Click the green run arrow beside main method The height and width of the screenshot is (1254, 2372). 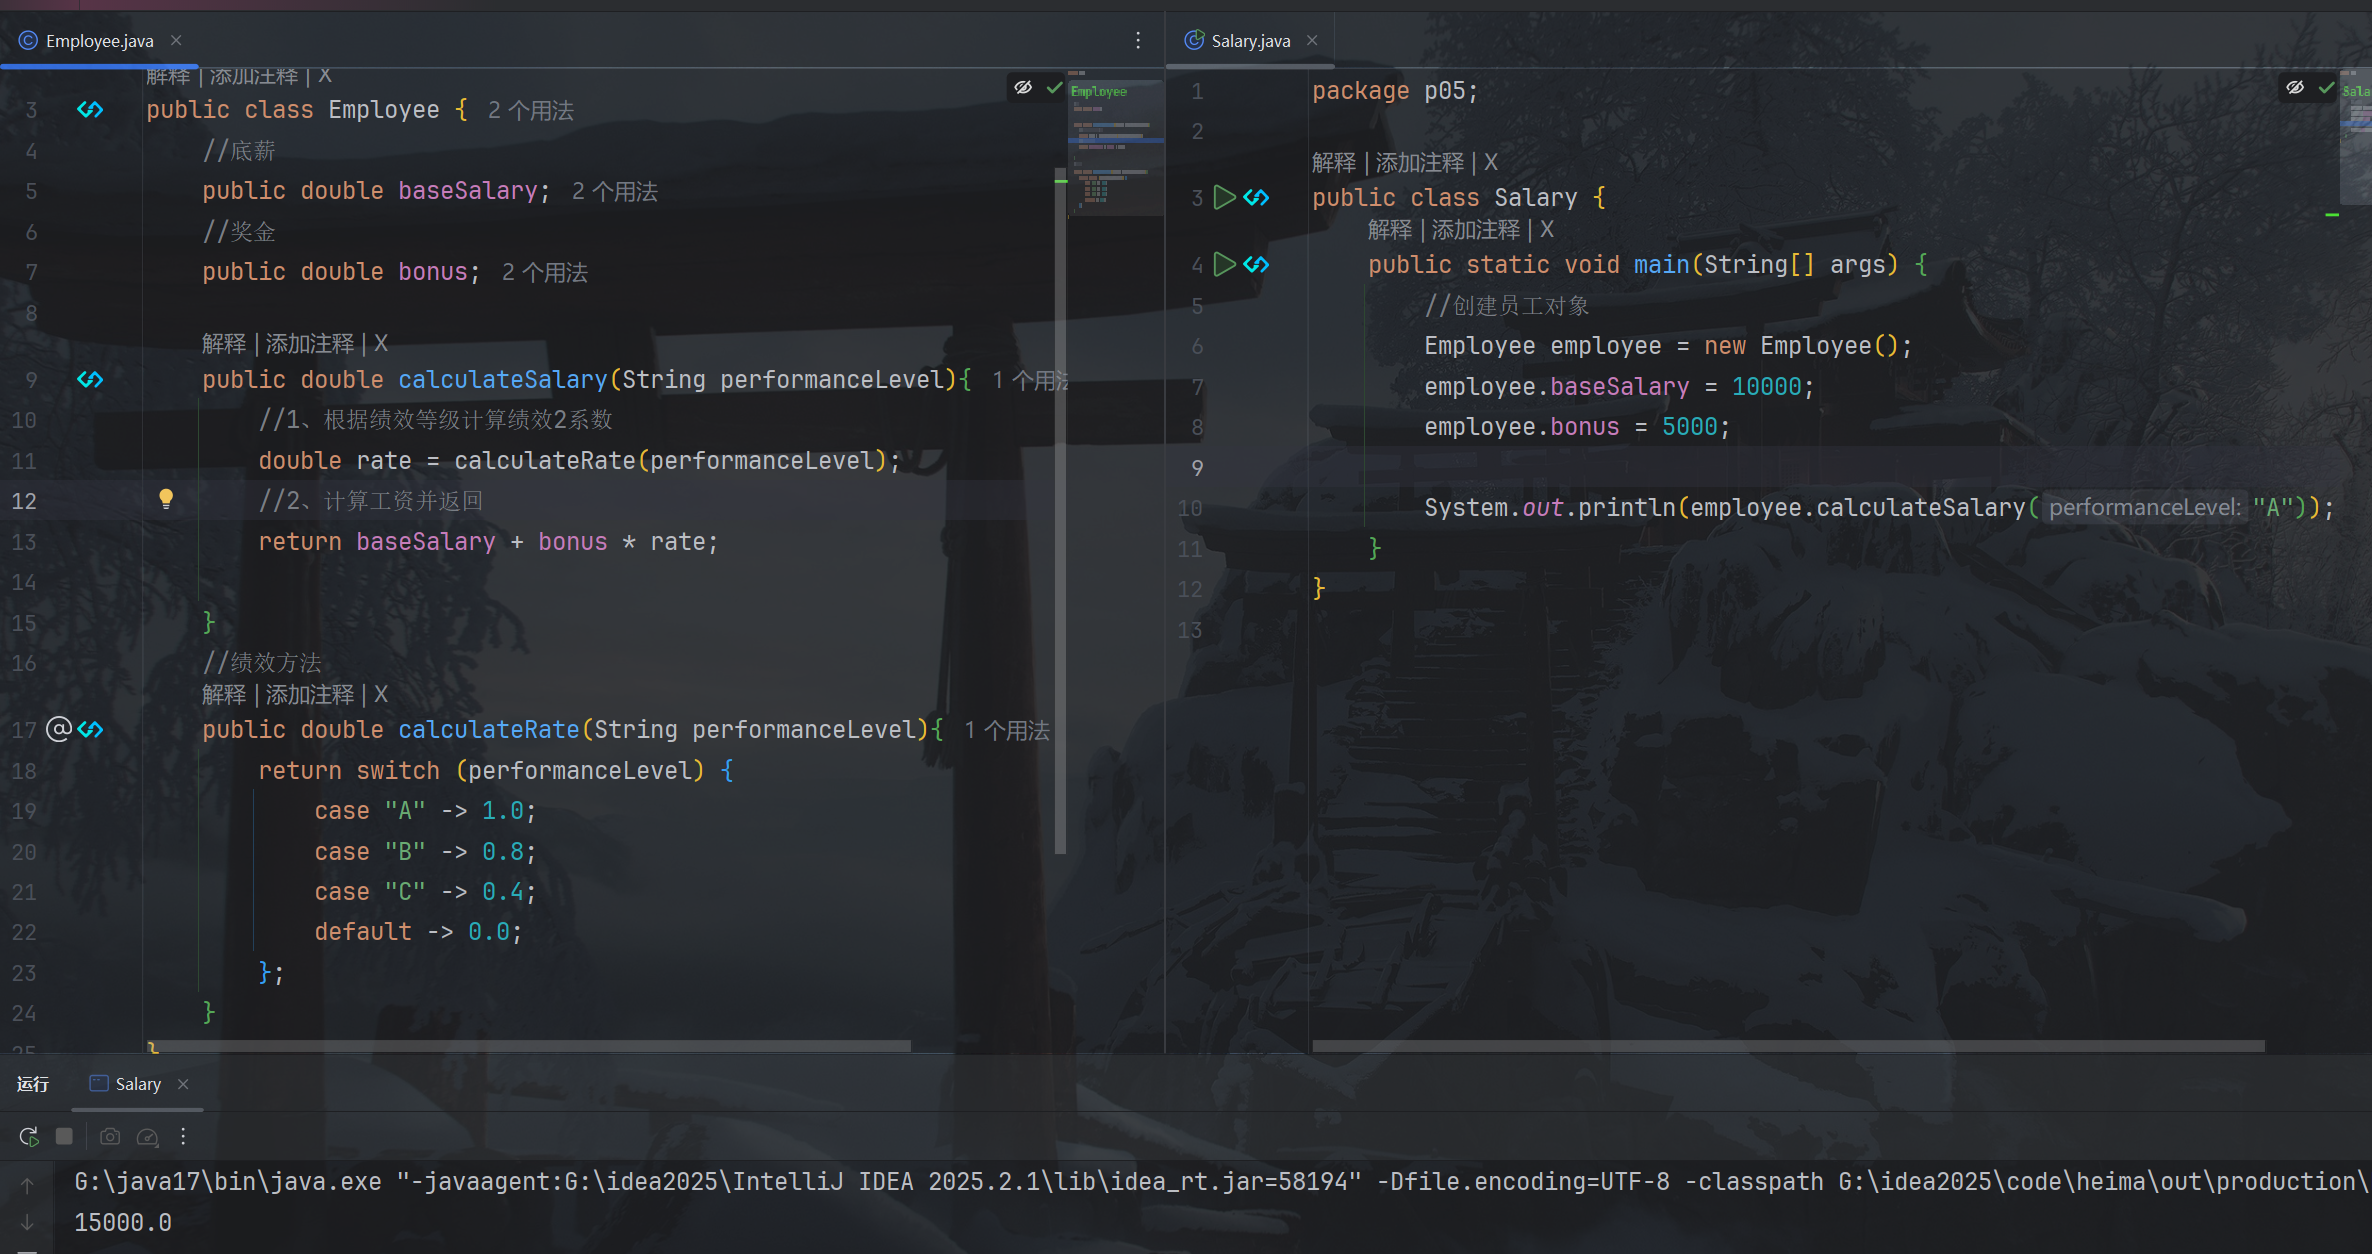1224,265
